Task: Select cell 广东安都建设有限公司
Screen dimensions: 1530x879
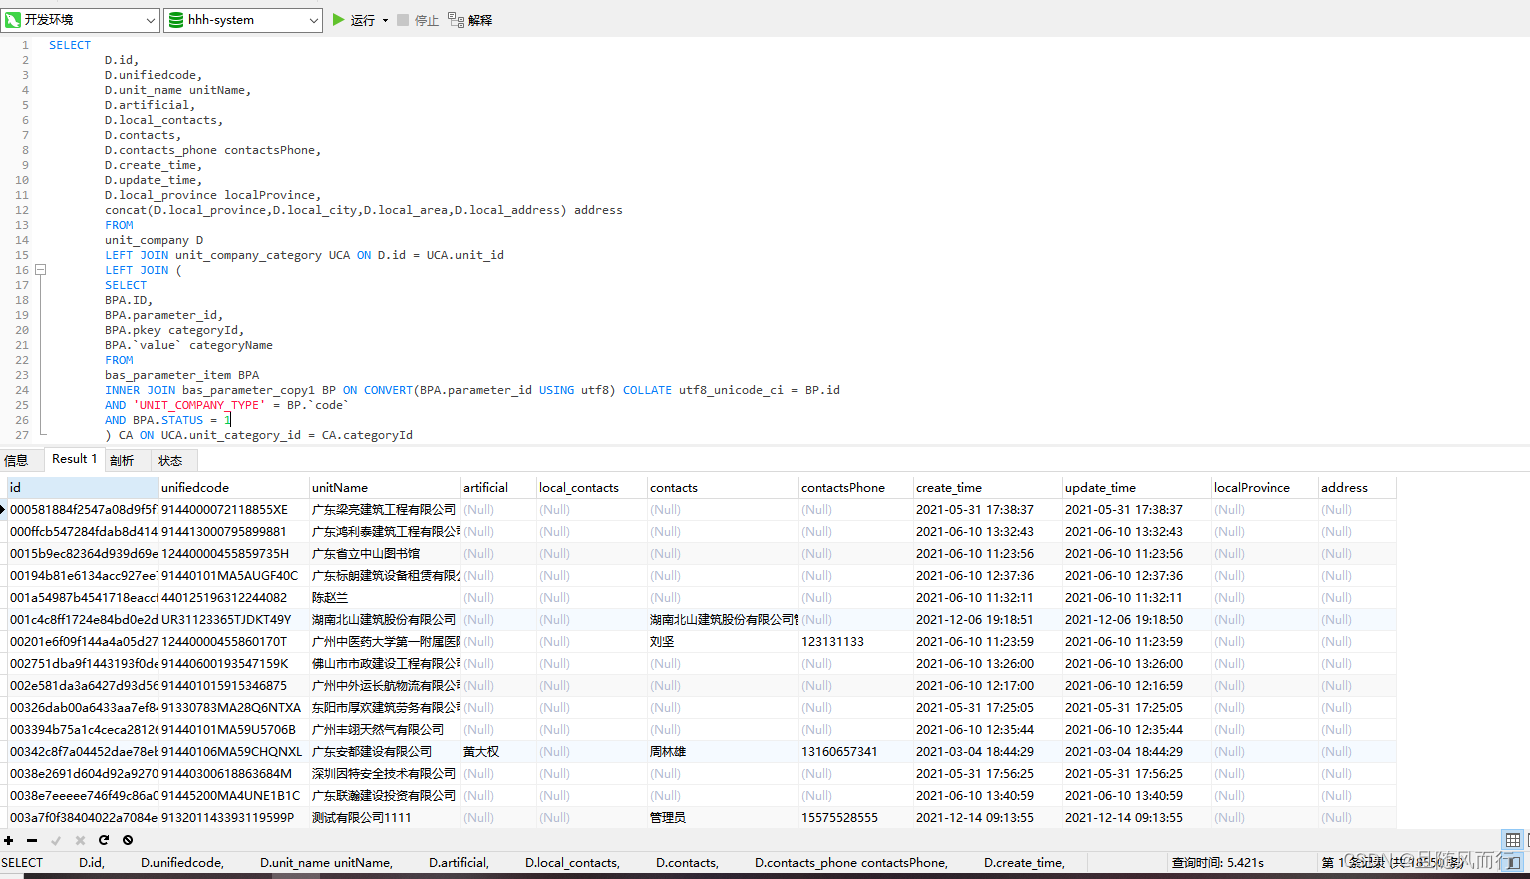Action: (385, 752)
